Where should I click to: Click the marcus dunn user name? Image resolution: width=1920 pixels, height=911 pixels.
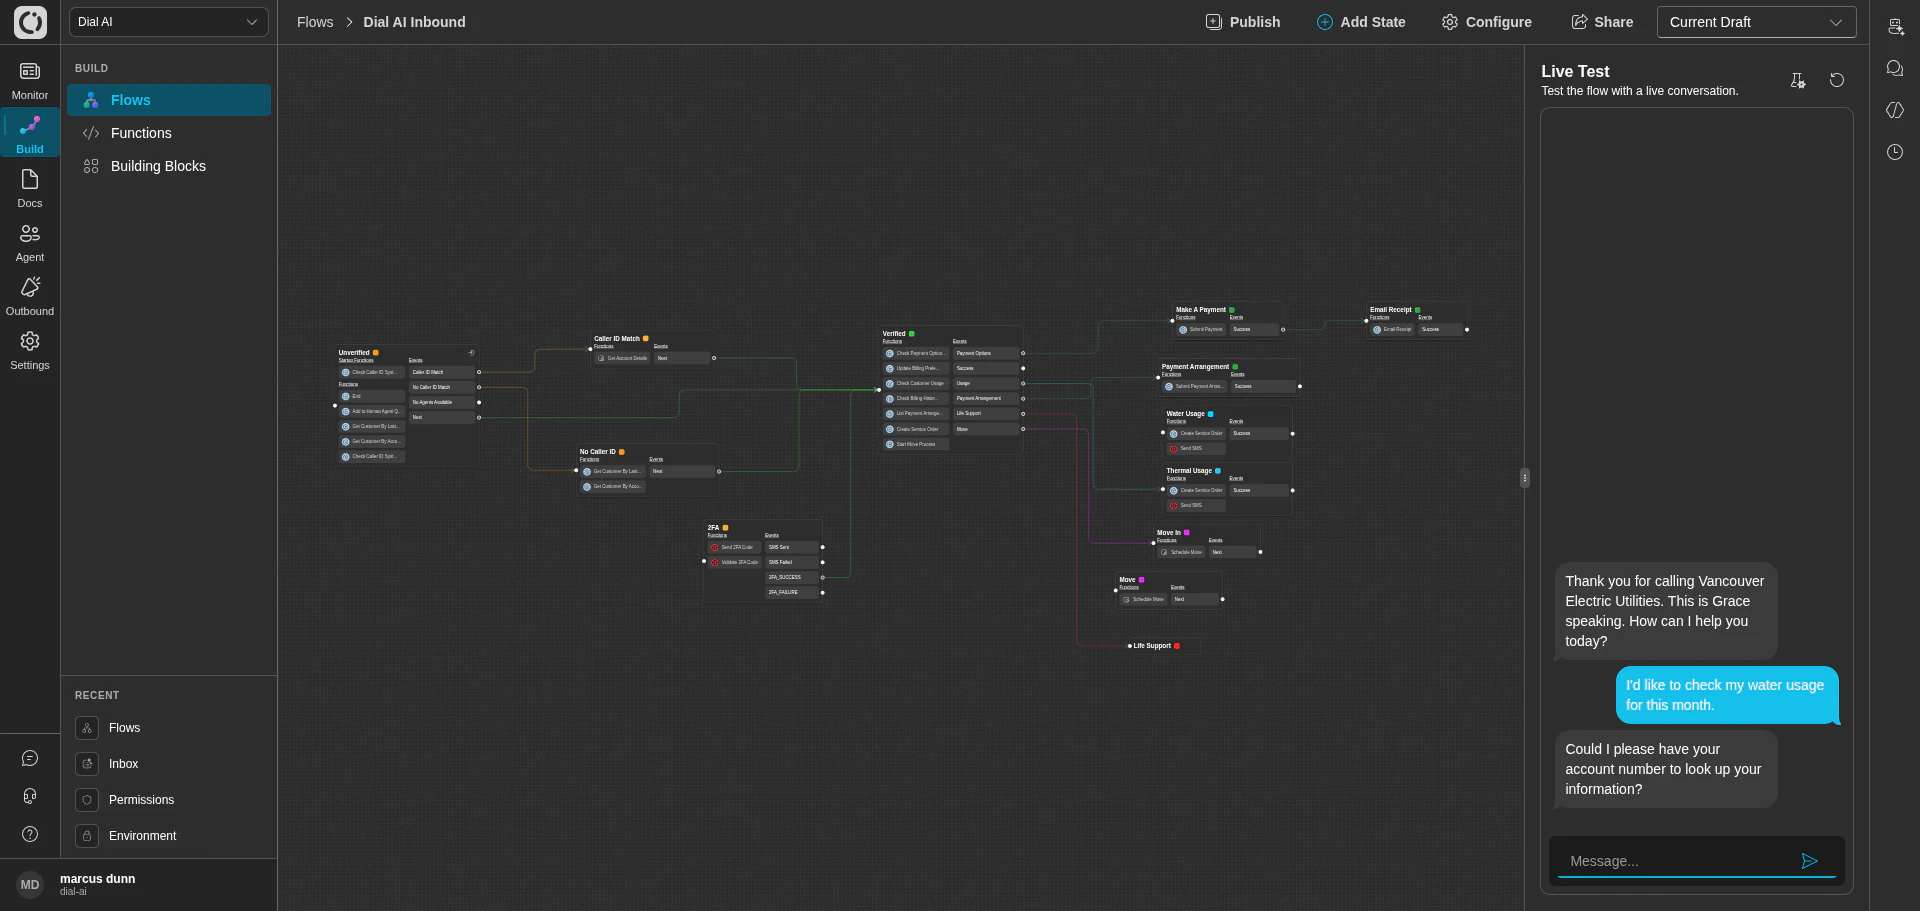(x=97, y=879)
